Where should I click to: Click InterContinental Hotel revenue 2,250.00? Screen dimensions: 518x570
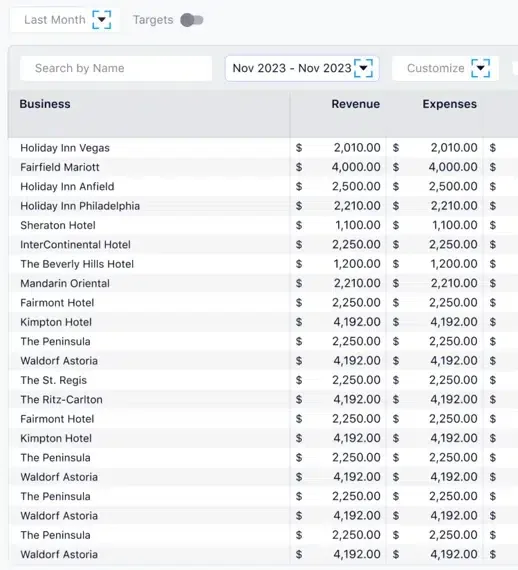tap(356, 244)
